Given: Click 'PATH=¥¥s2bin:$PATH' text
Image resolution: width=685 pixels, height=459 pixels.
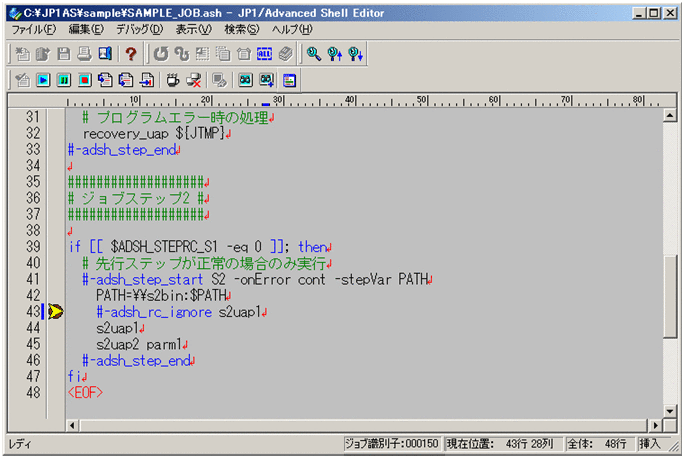Looking at the screenshot, I should pyautogui.click(x=161, y=296).
